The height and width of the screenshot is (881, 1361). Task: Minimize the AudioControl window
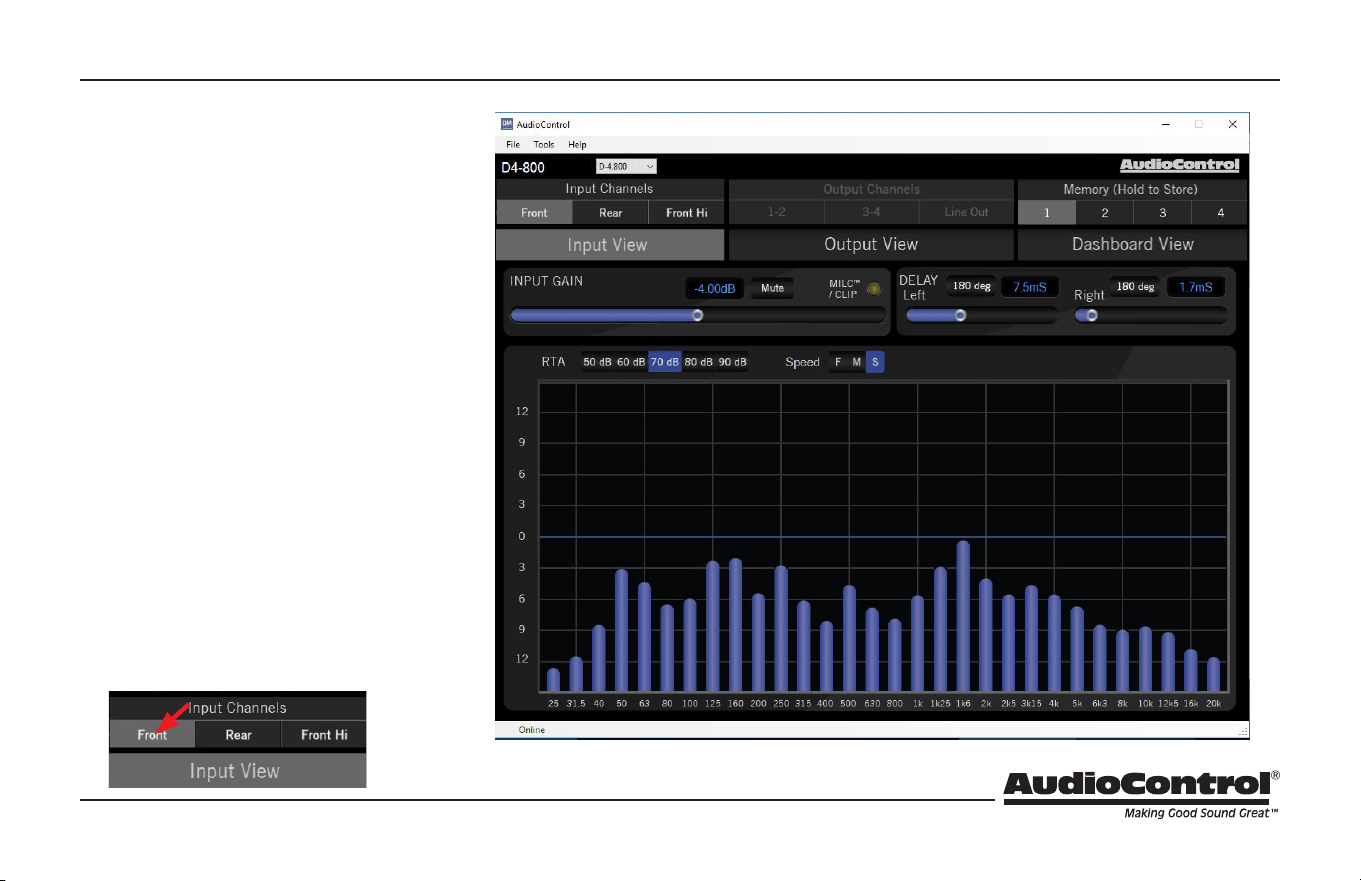pyautogui.click(x=1166, y=124)
